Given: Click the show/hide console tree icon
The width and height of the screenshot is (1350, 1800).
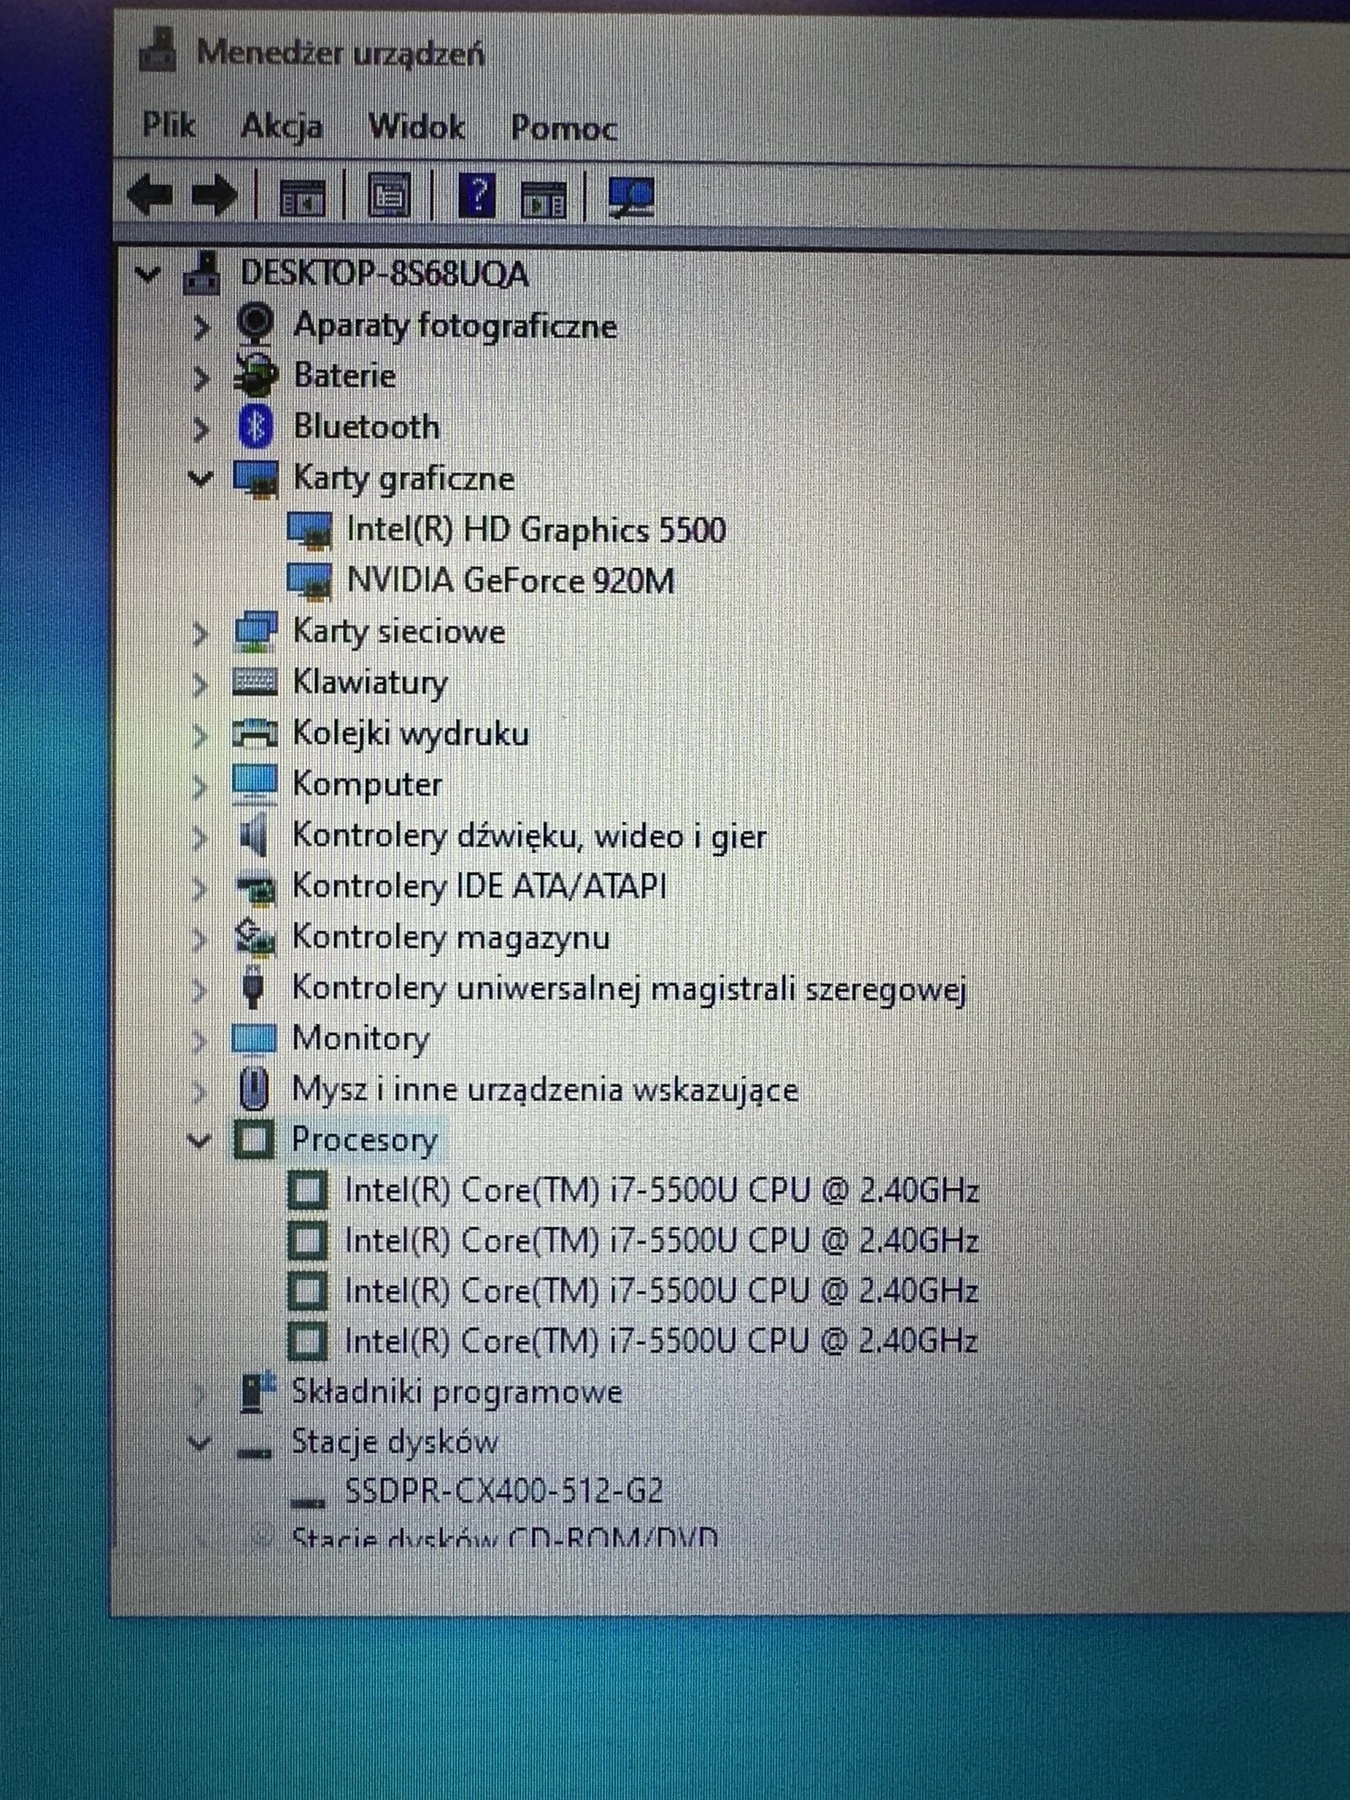Looking at the screenshot, I should point(302,197).
